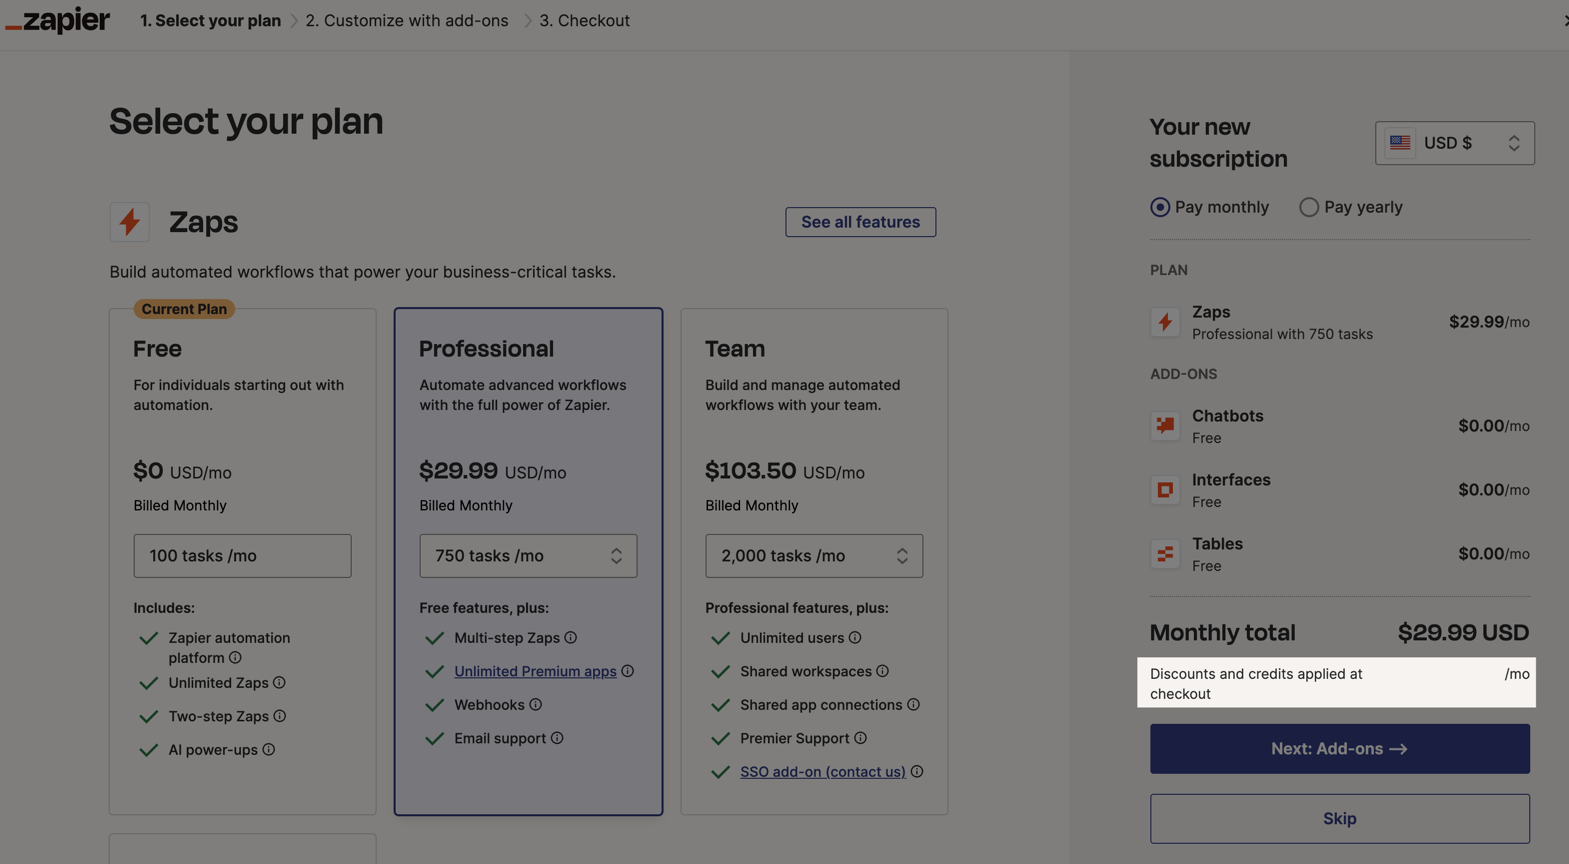Click the Interfaces add-on label
The height and width of the screenshot is (864, 1569).
[x=1231, y=480]
